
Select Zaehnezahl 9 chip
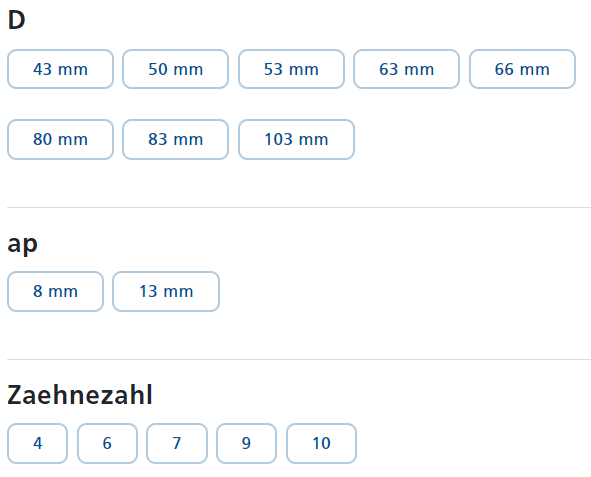[247, 443]
